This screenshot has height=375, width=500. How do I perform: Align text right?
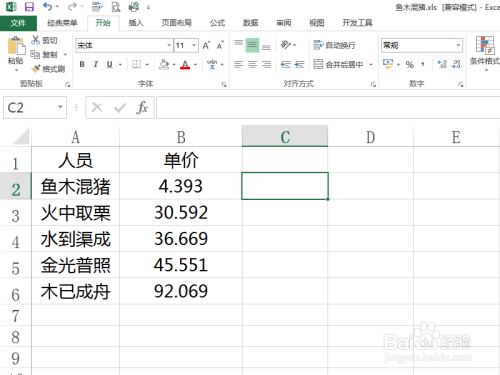[x=266, y=64]
